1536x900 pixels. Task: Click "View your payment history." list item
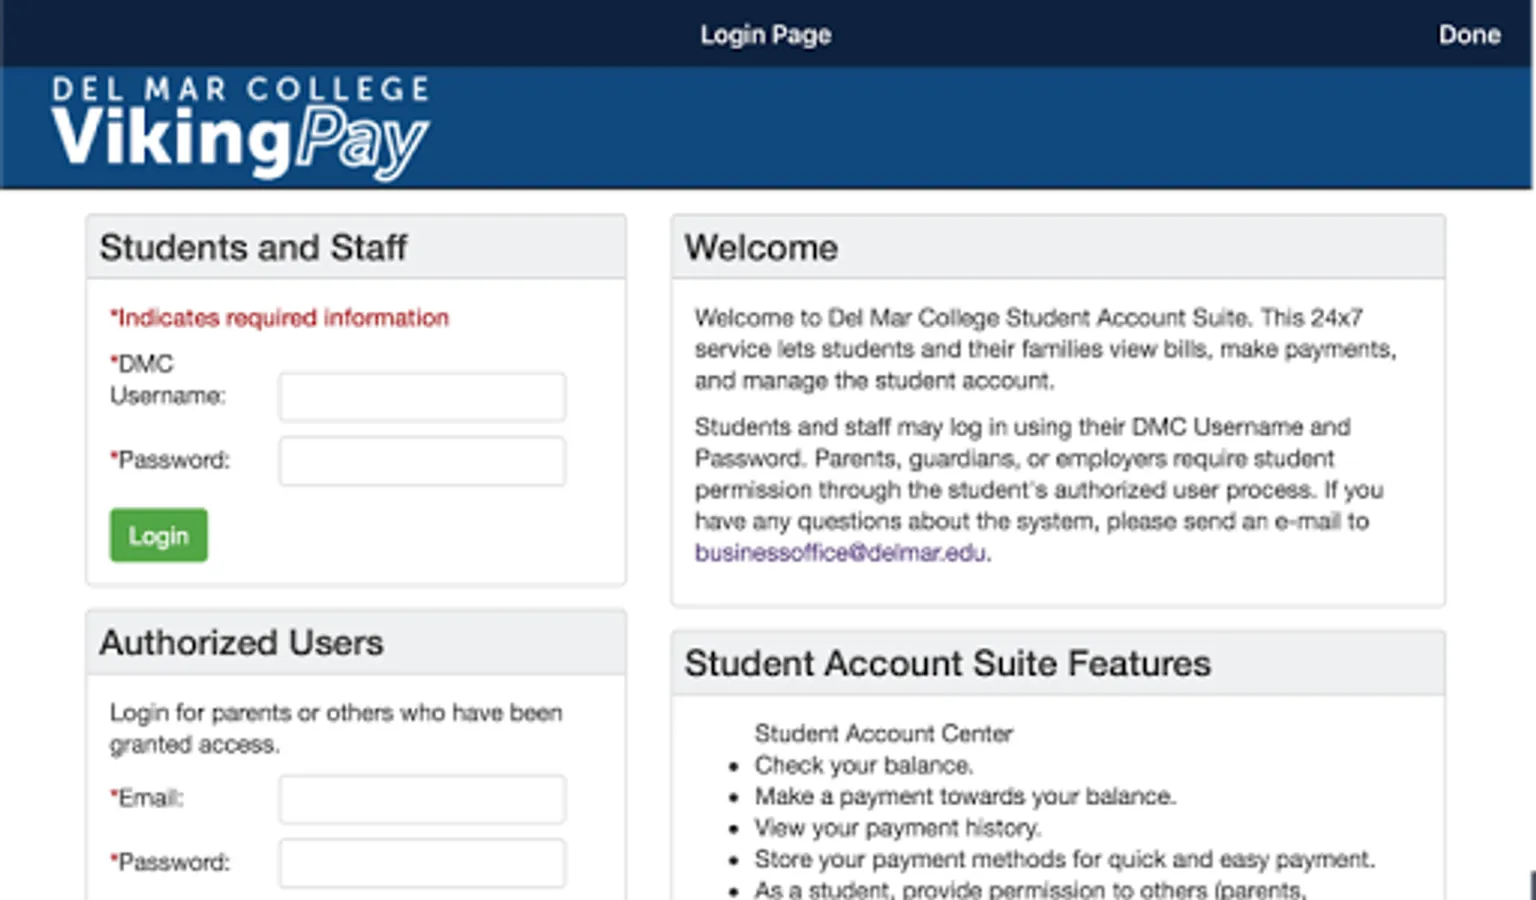click(898, 828)
